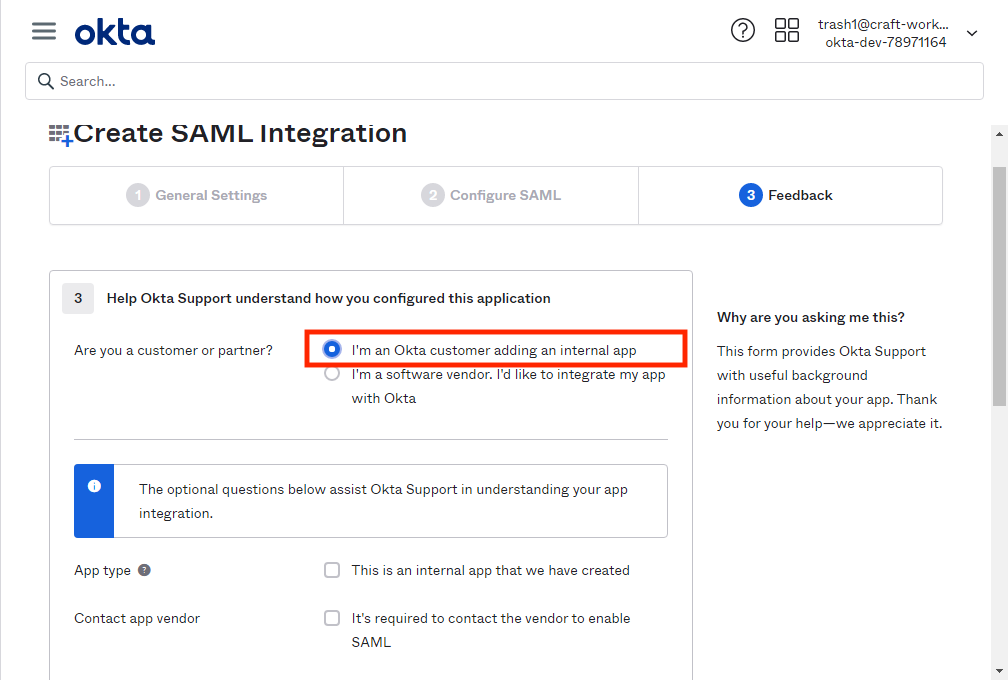The width and height of the screenshot is (1008, 680).
Task: Select Okta customer adding internal app radio
Action: [332, 349]
